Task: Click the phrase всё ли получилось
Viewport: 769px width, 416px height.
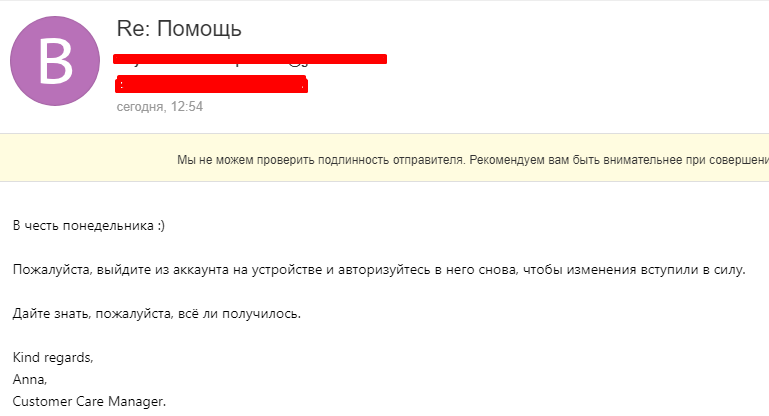Action: point(250,314)
